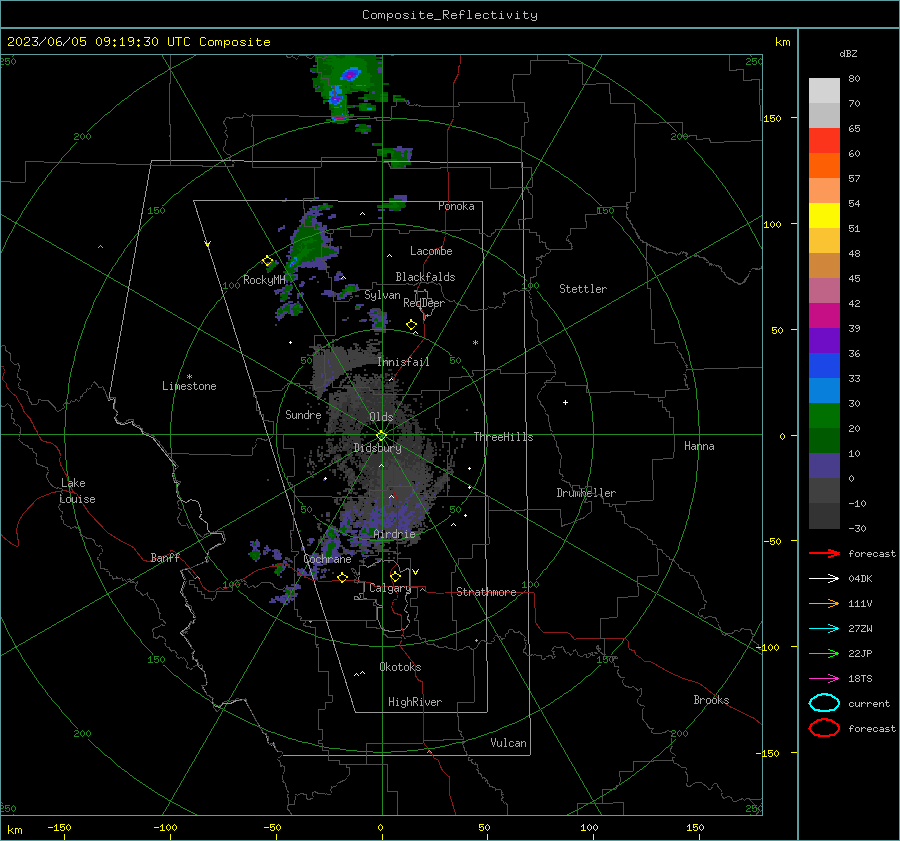Screen dimensions: 900x841
Task: Click the Hanna label
Action: (x=699, y=446)
